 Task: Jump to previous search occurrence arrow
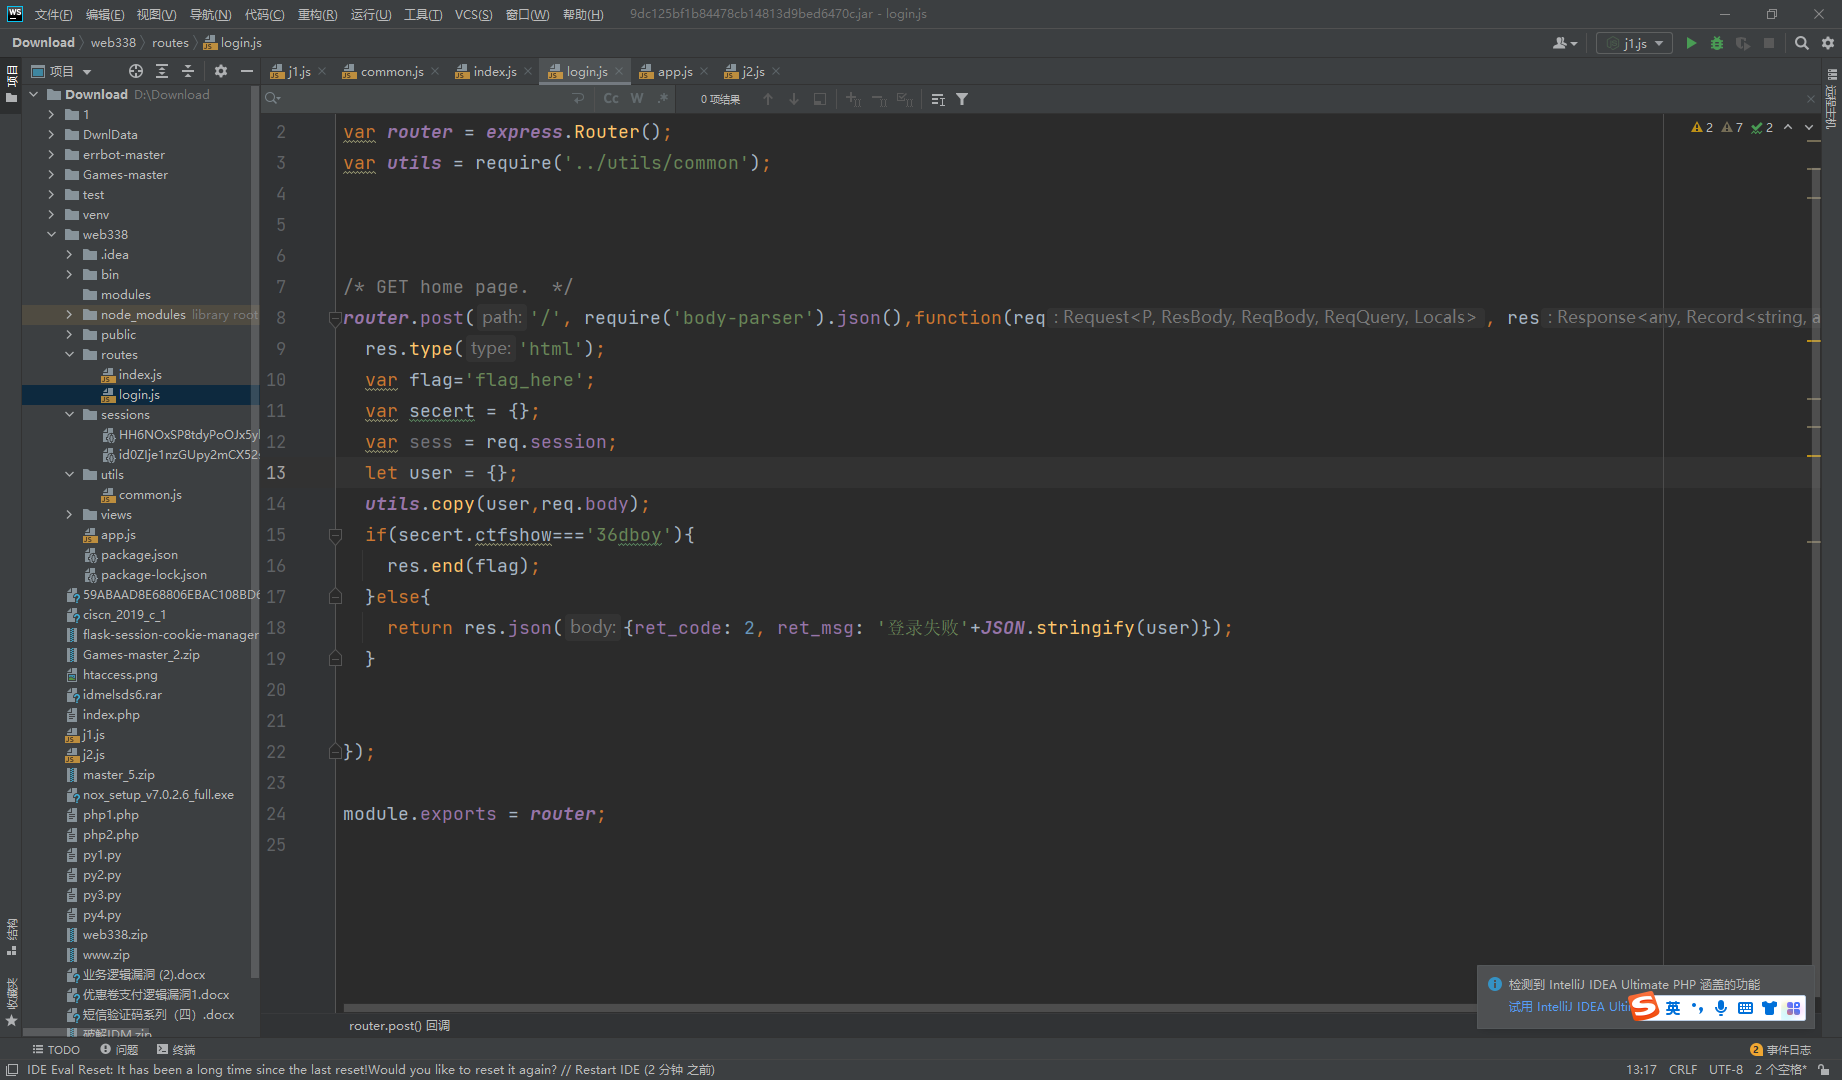click(768, 99)
